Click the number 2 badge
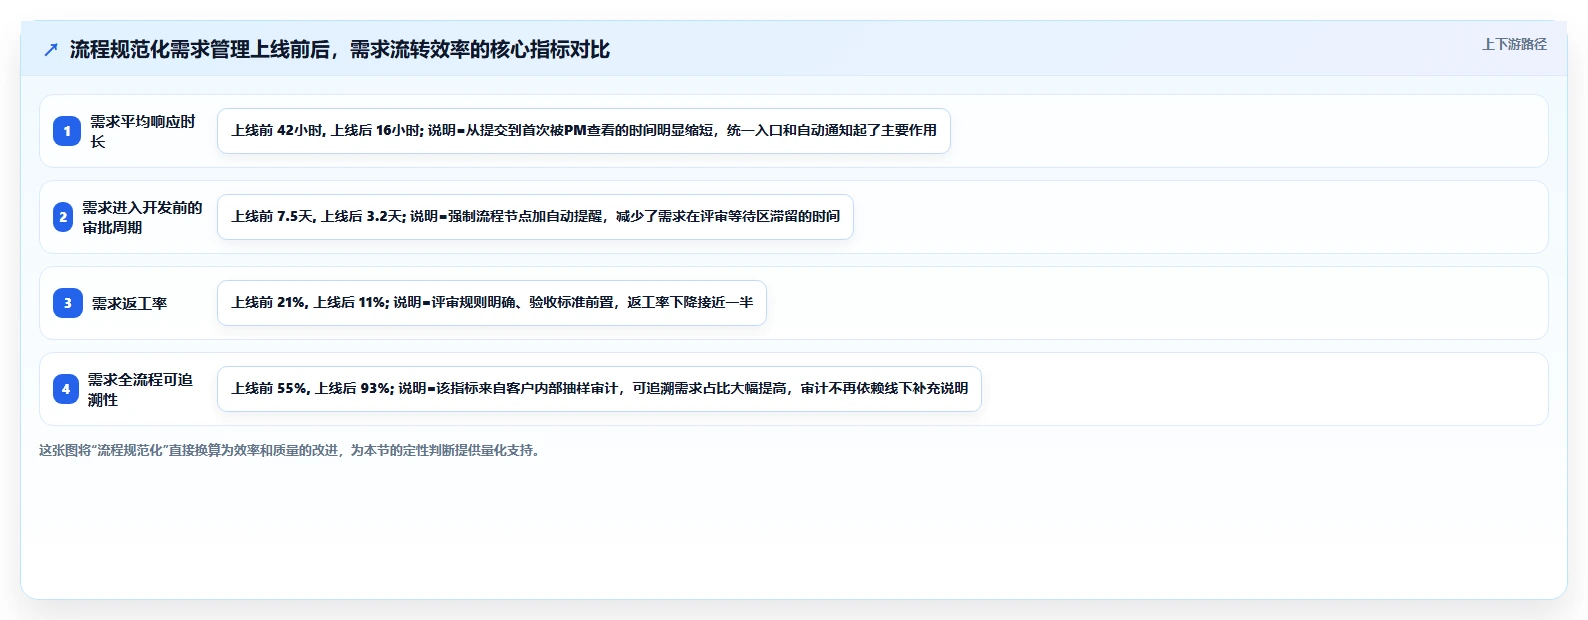The width and height of the screenshot is (1588, 620). (x=63, y=217)
